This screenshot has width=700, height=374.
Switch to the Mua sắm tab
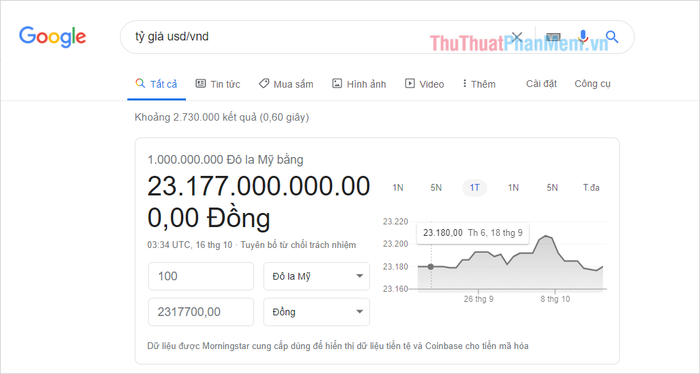pos(286,84)
